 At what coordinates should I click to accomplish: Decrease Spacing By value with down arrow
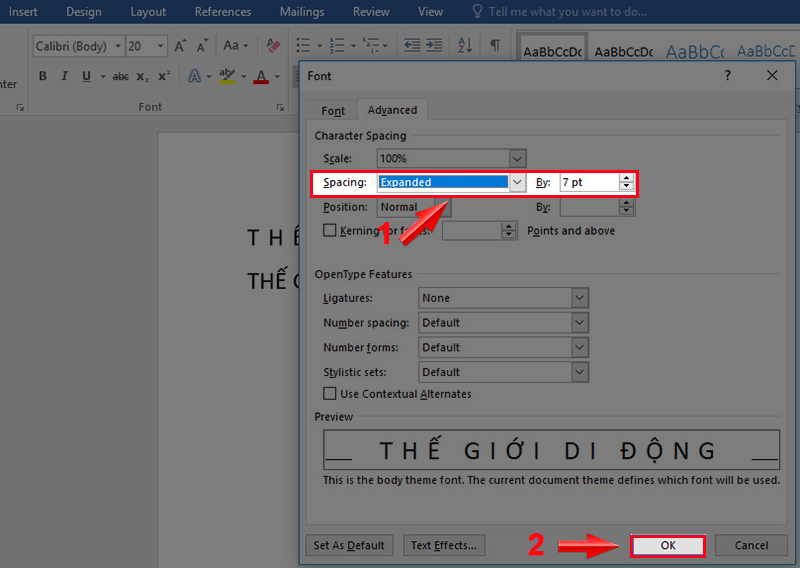[x=627, y=186]
